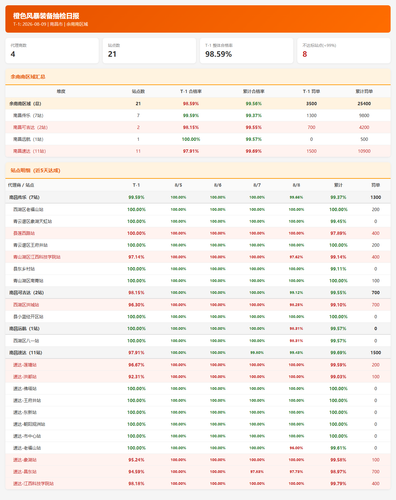The image size is (396, 500).
Task: Click the 96.30% T-1 rate cell
Action: (136, 305)
